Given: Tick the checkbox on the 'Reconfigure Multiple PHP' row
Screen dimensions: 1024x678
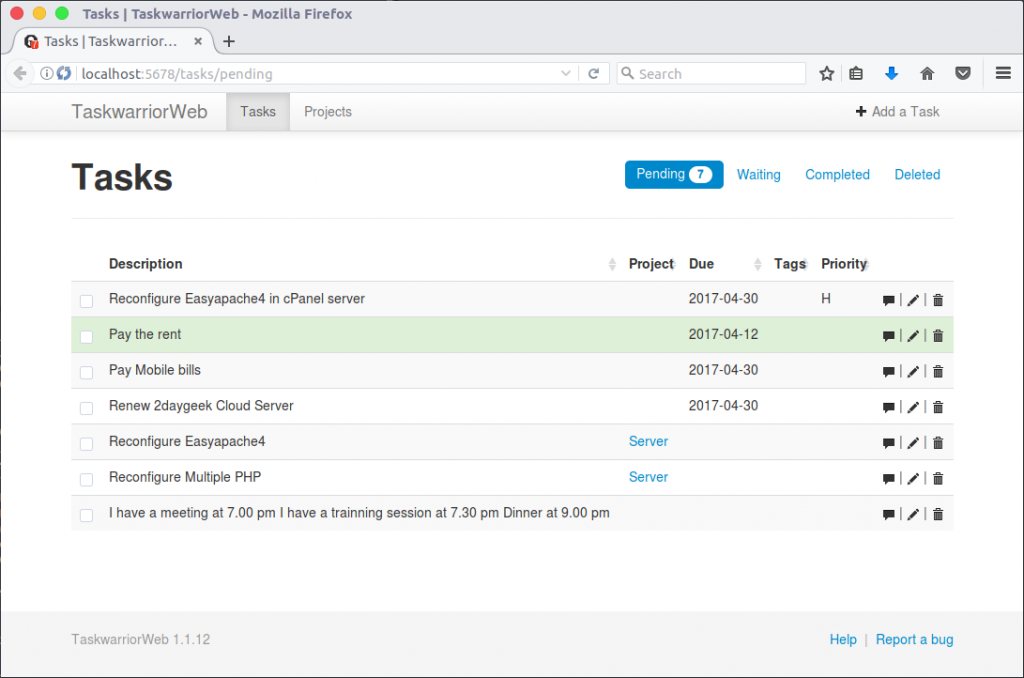Looking at the screenshot, I should point(86,479).
